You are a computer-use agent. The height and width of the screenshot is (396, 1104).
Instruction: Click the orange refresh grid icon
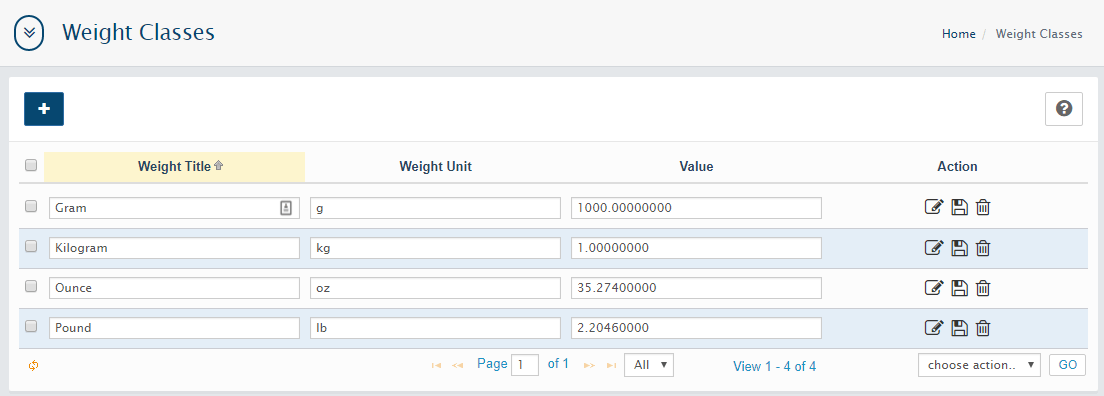[33, 366]
